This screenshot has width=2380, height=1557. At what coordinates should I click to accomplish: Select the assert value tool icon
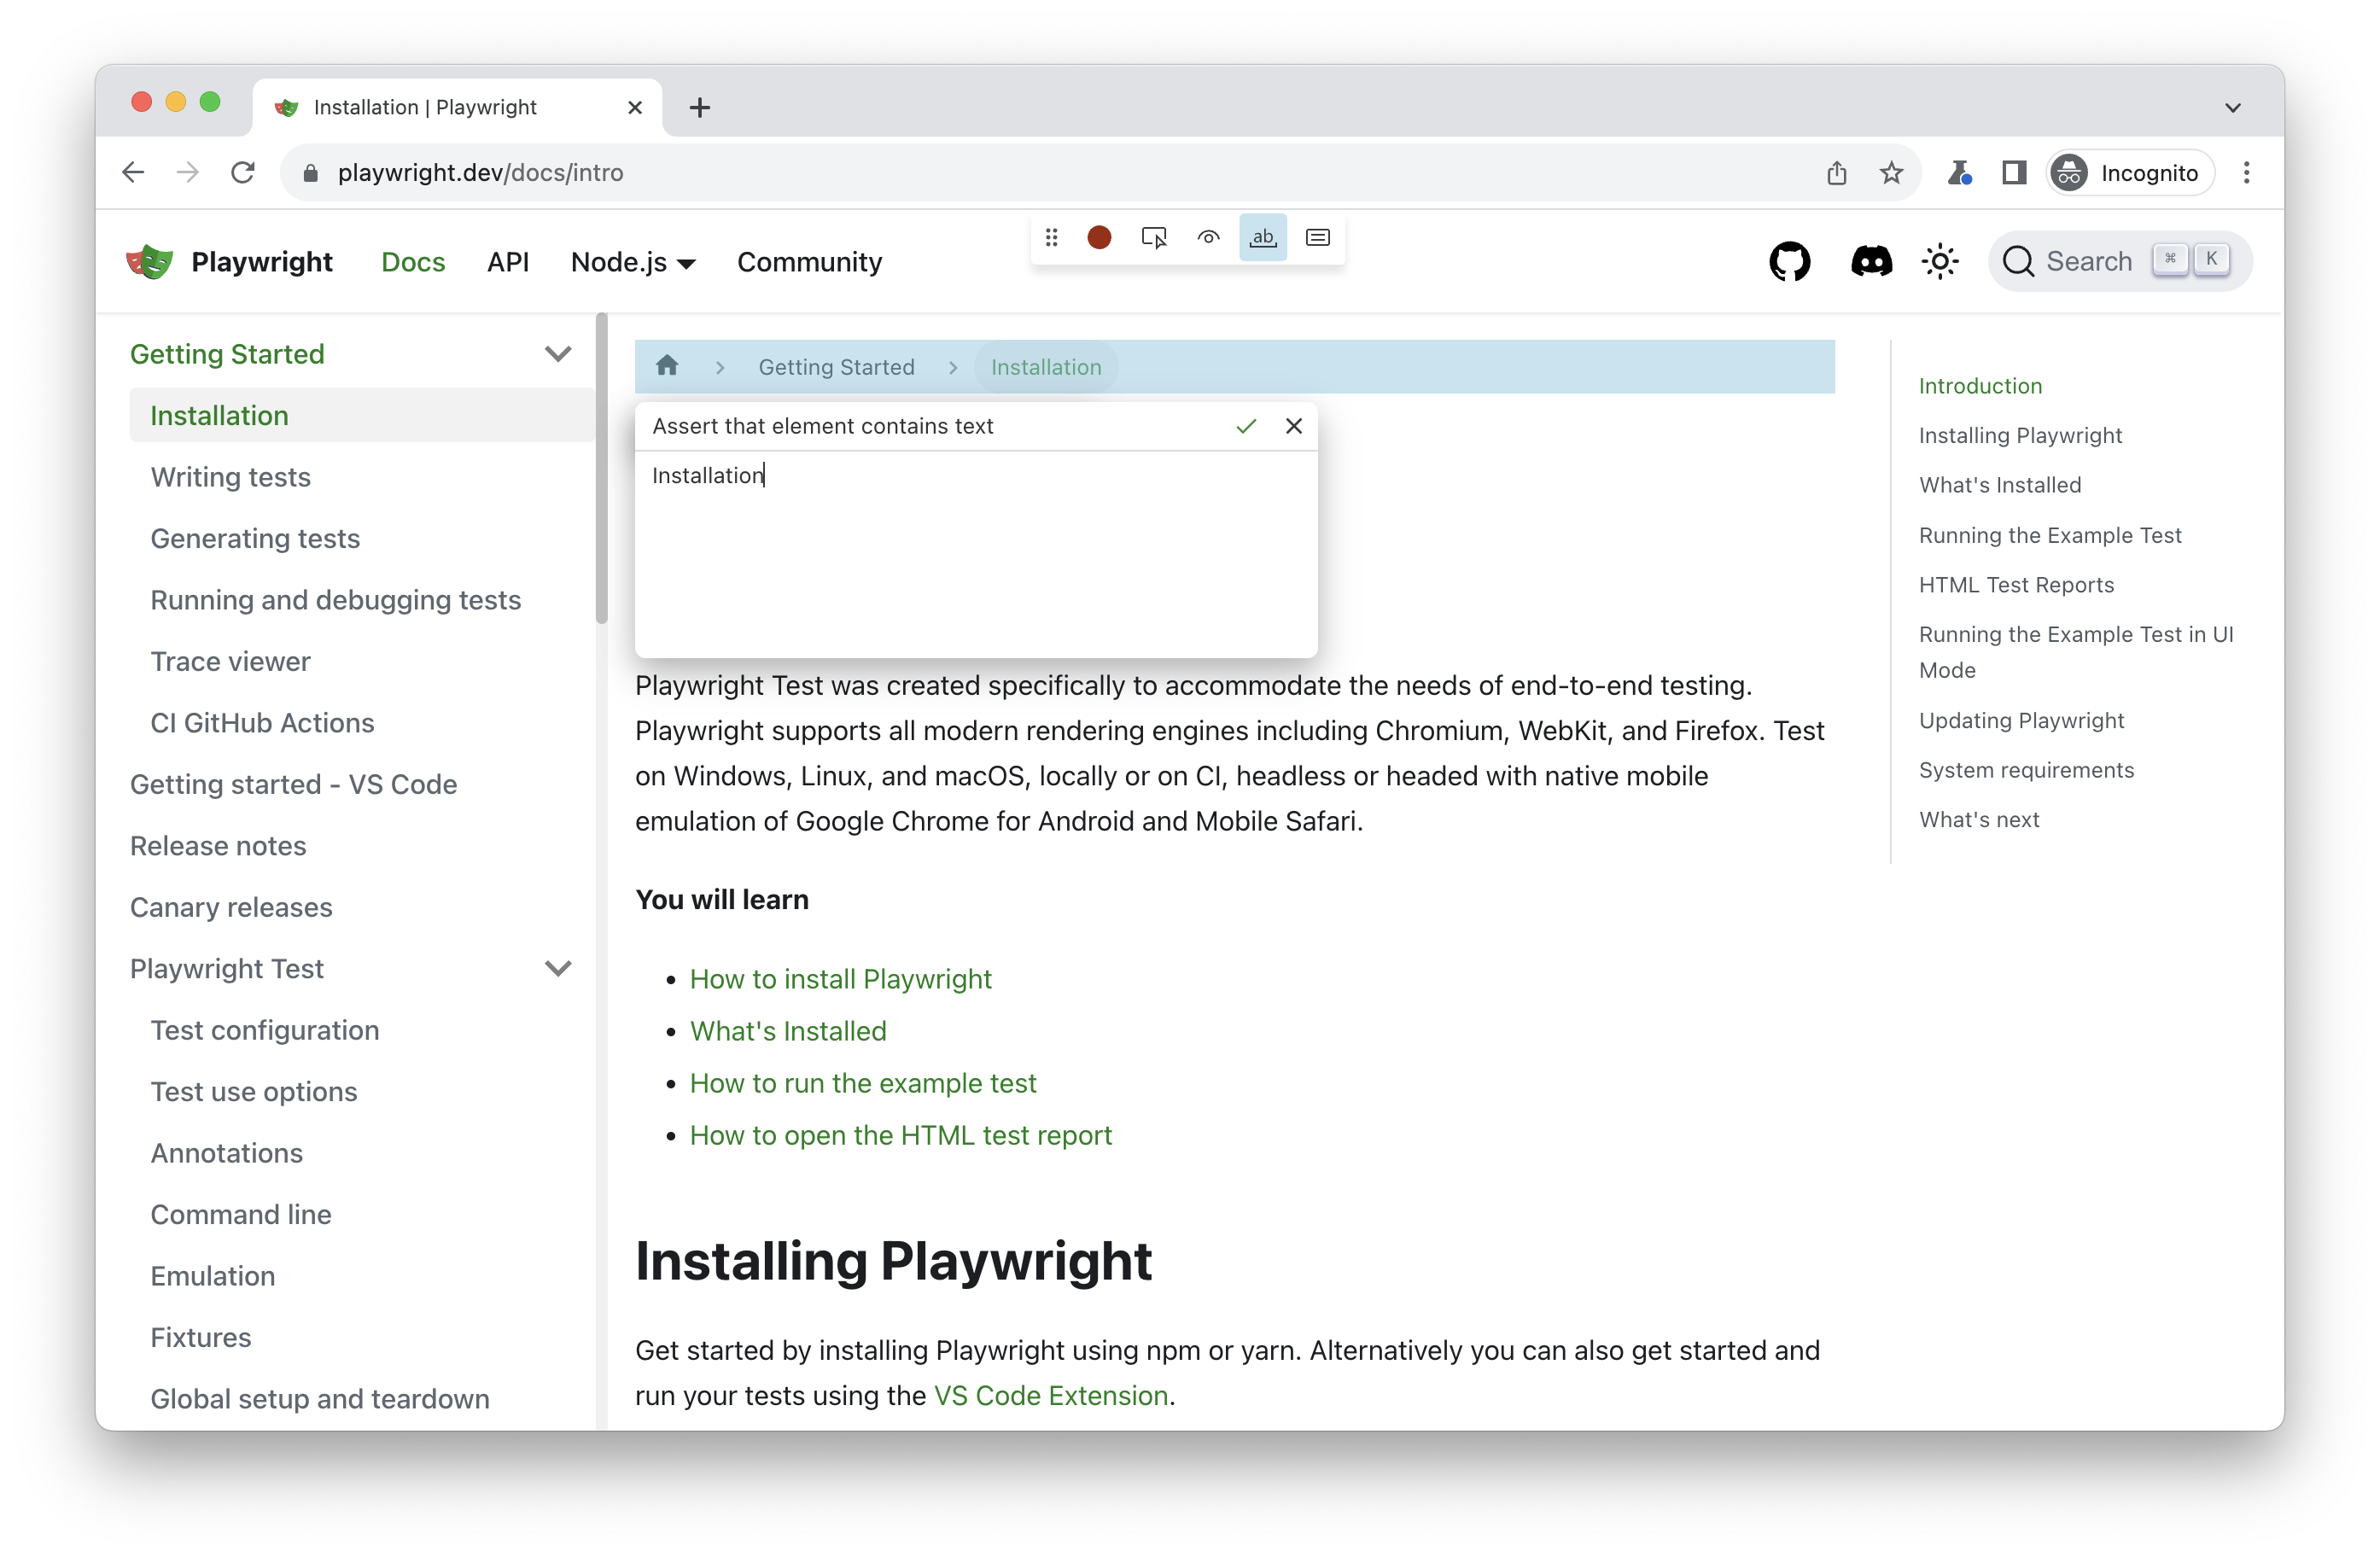[x=1318, y=238]
